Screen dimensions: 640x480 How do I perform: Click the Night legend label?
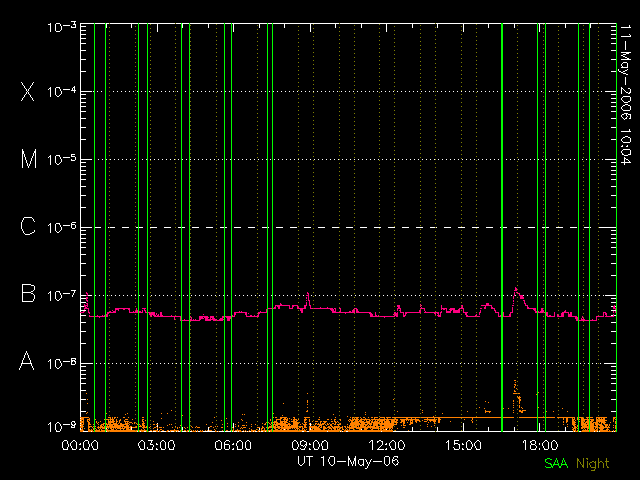click(593, 464)
